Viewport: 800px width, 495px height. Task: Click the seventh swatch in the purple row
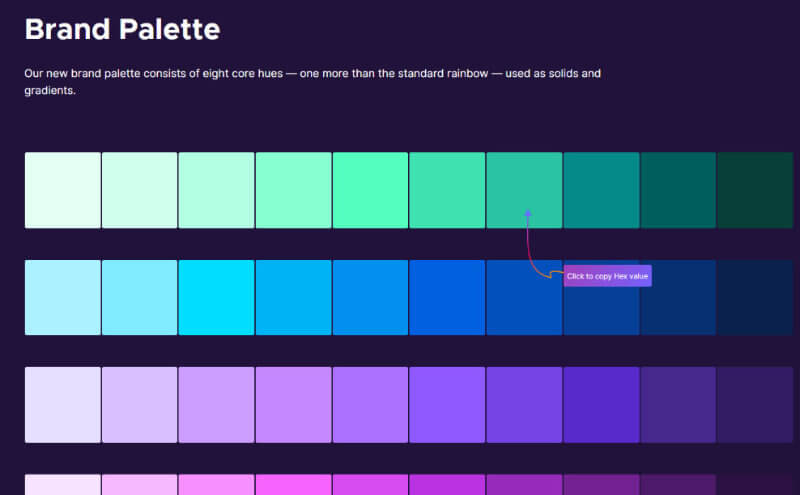point(524,405)
